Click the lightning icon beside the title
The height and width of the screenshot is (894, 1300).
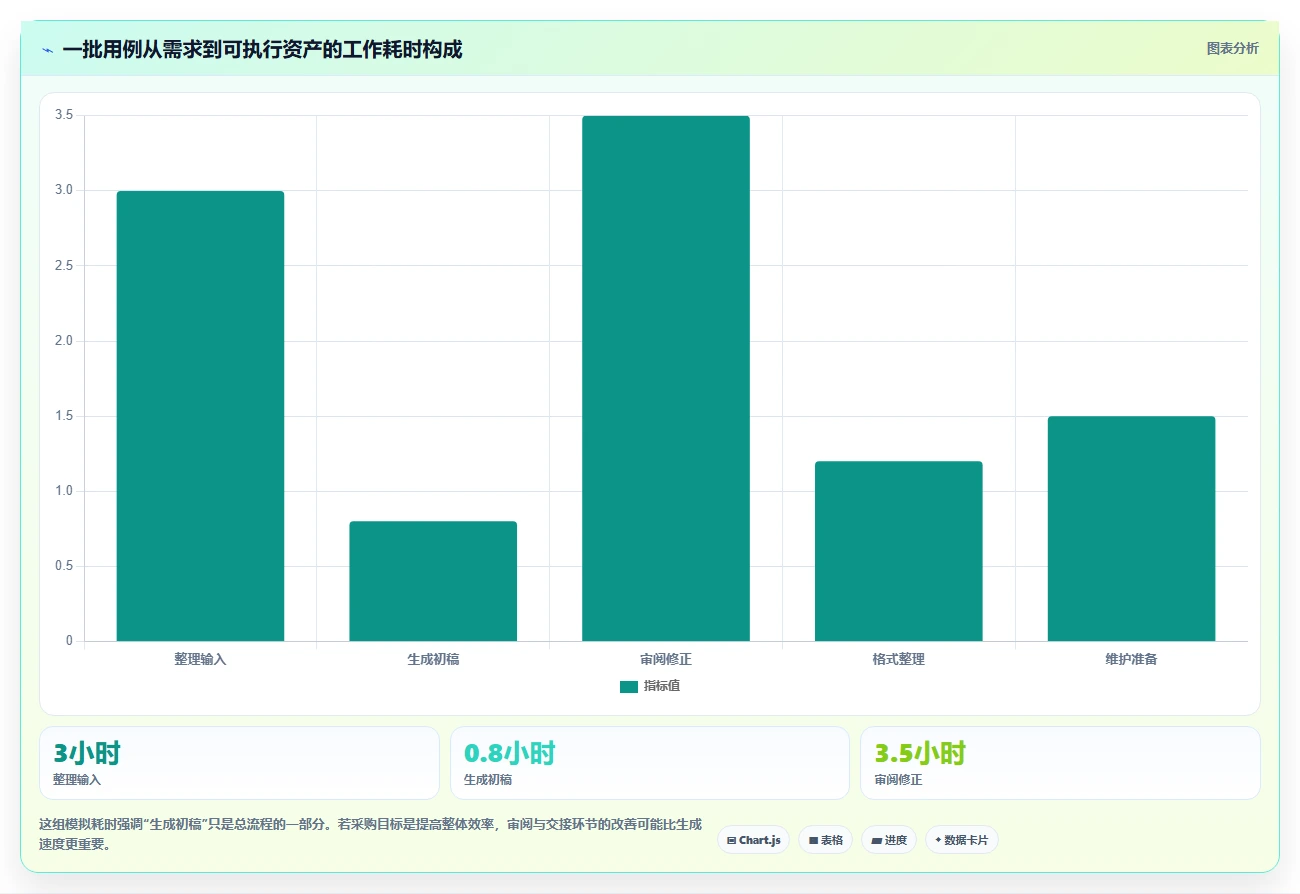pos(47,50)
